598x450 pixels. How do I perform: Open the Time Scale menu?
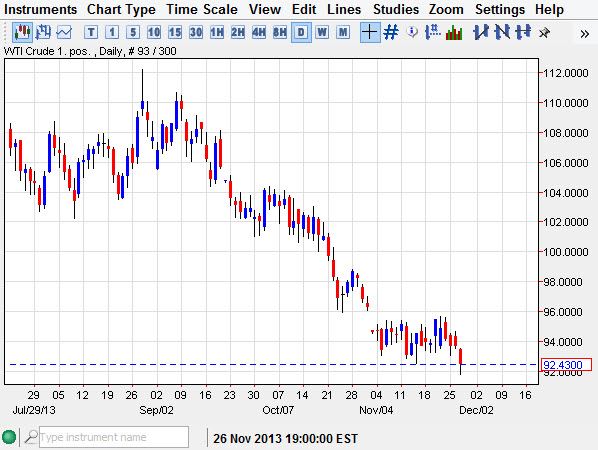202,9
